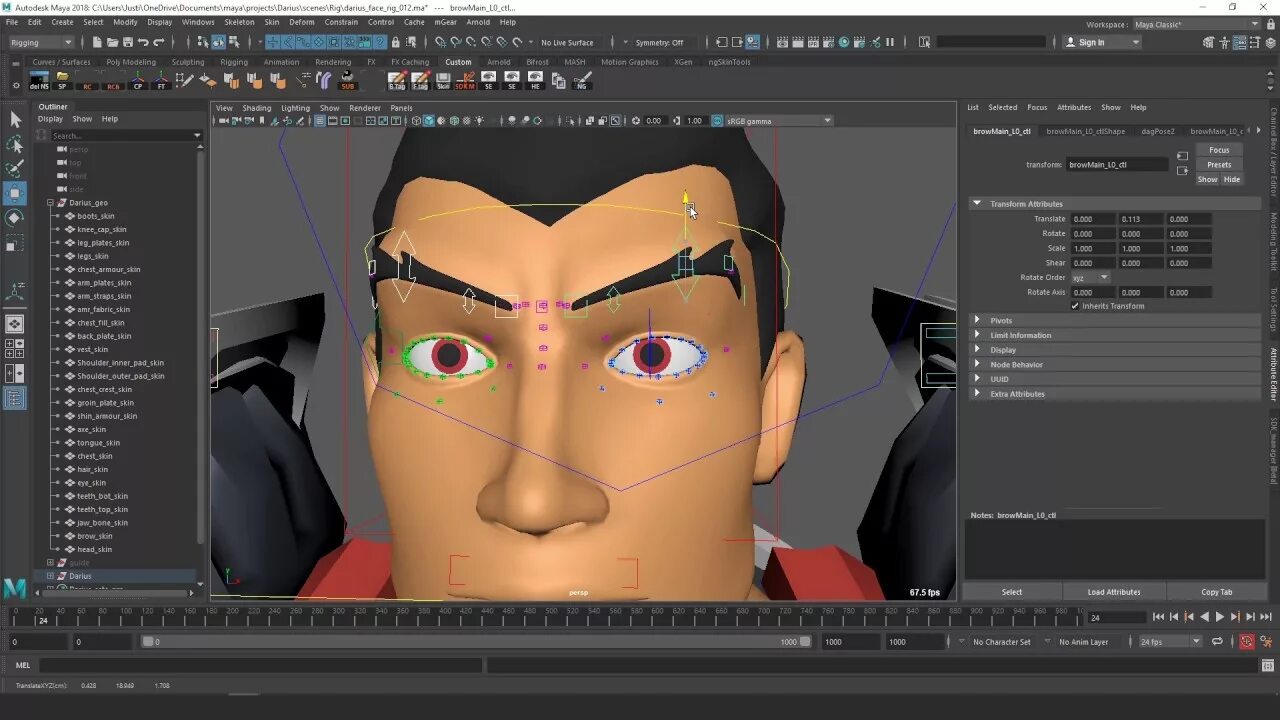Click the New Scene icon
This screenshot has width=1280, height=720.
click(96, 42)
